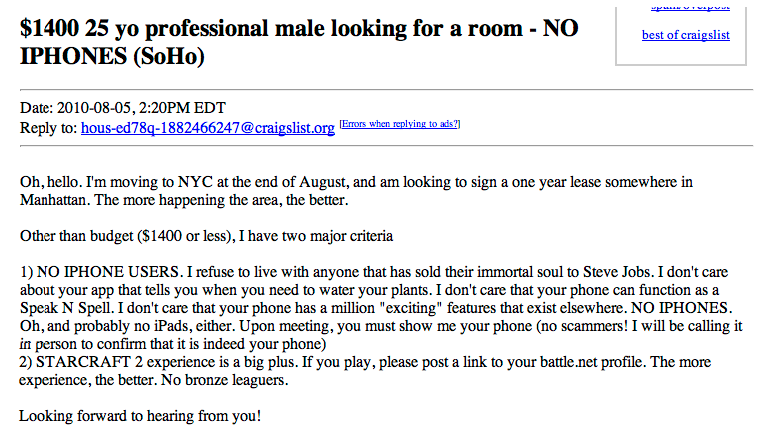Click the Date 2010-08-05 line

[123, 108]
